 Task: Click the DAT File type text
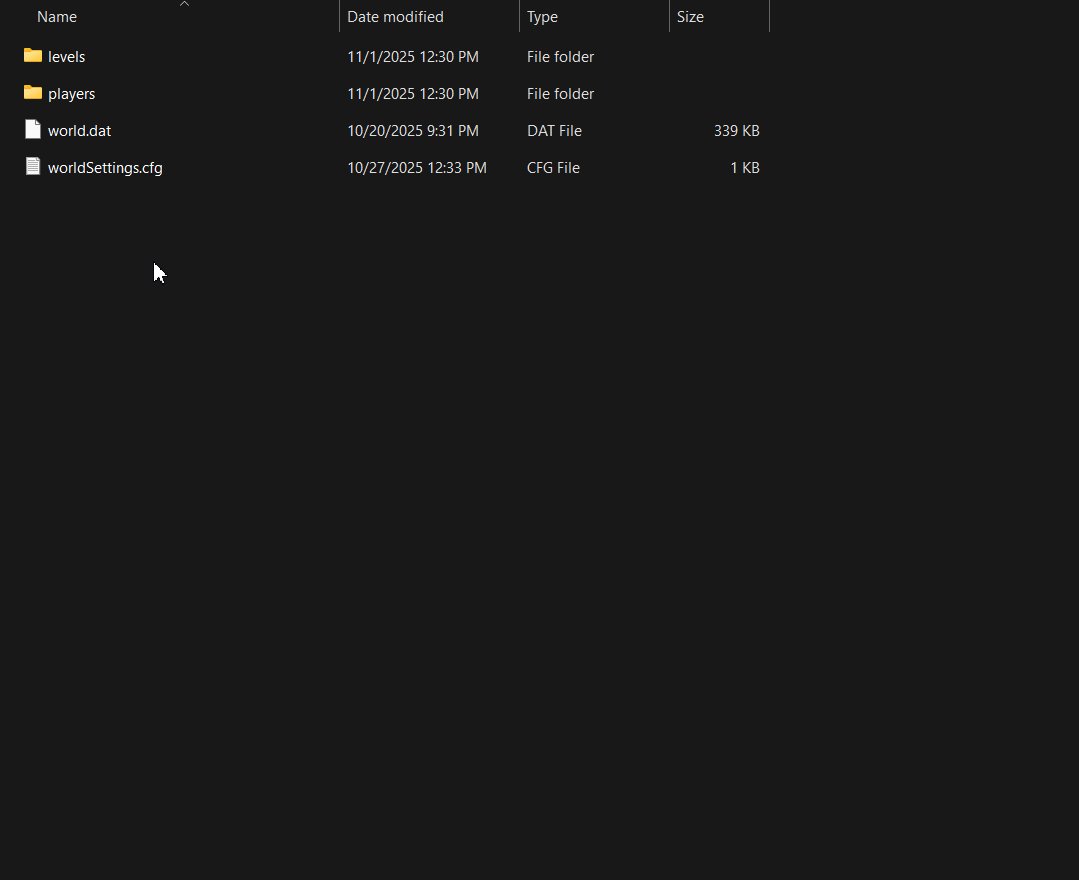[554, 131]
